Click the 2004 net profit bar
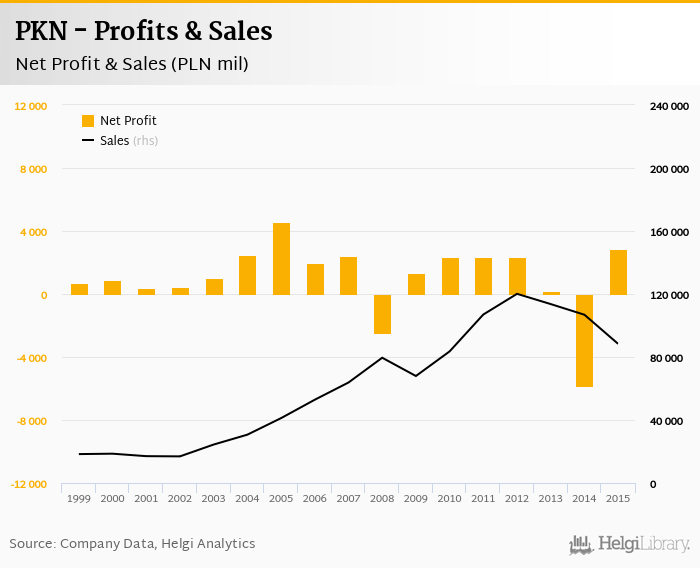700x568 pixels. tap(248, 275)
